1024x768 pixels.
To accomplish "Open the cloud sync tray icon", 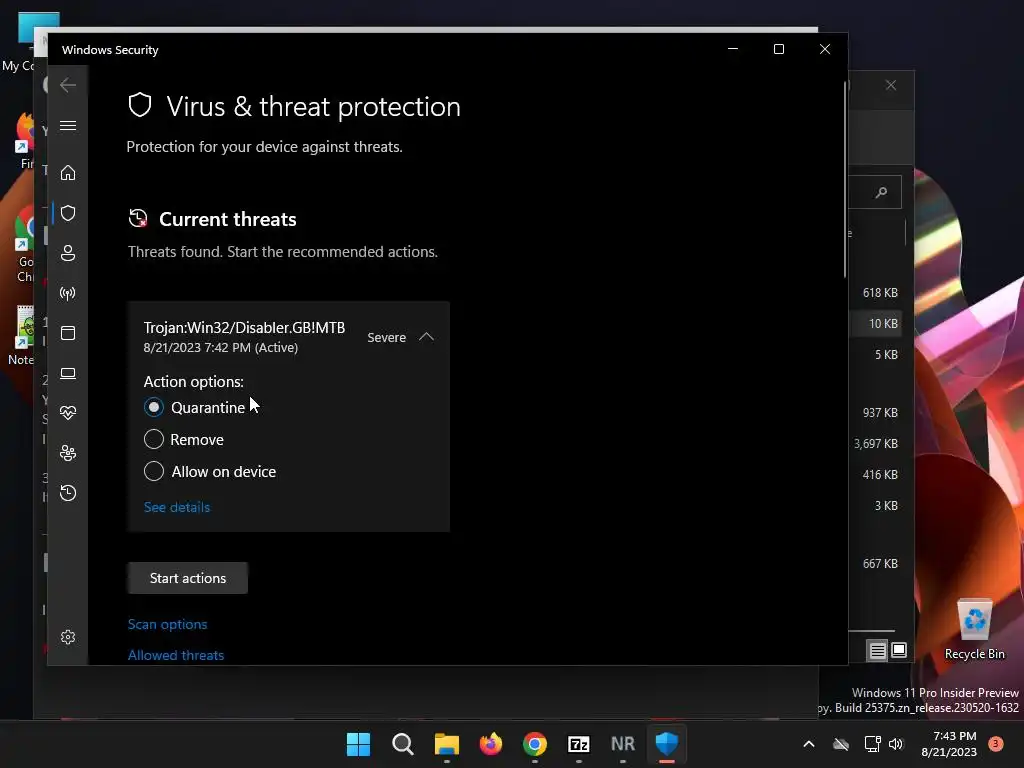I will coord(841,744).
